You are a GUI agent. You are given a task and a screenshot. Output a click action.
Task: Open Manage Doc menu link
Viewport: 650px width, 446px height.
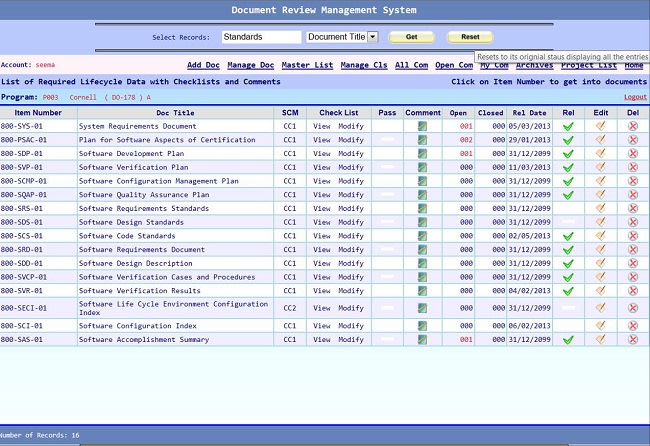click(x=250, y=65)
